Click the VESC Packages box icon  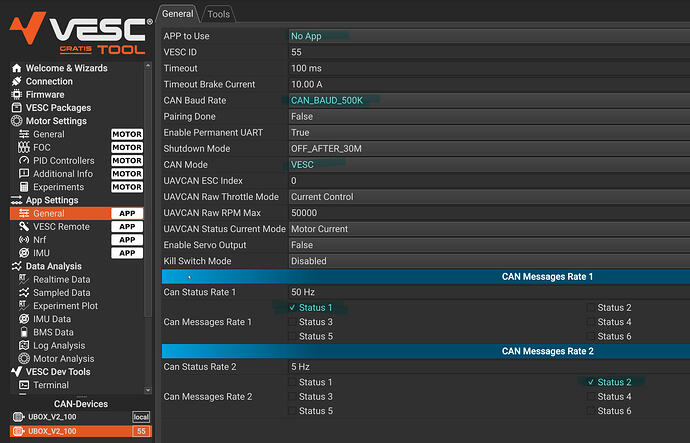pos(17,108)
